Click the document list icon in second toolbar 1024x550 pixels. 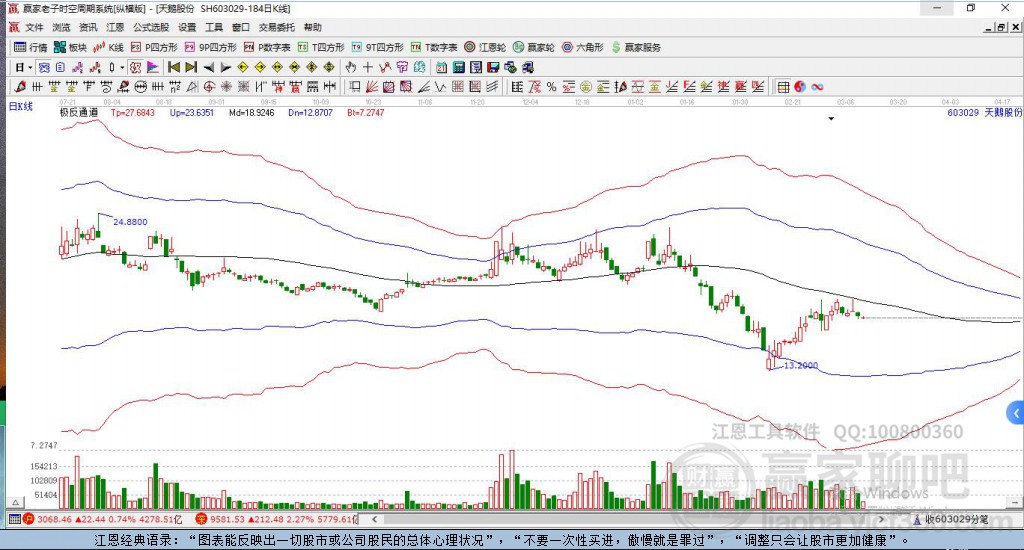point(60,67)
